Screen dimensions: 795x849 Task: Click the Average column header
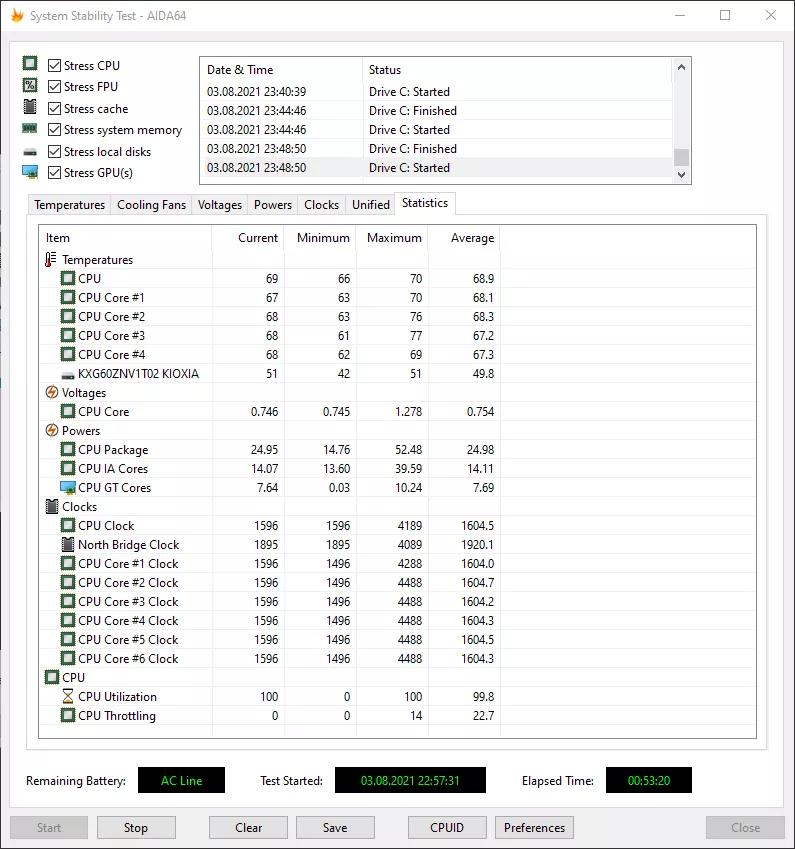pos(464,238)
